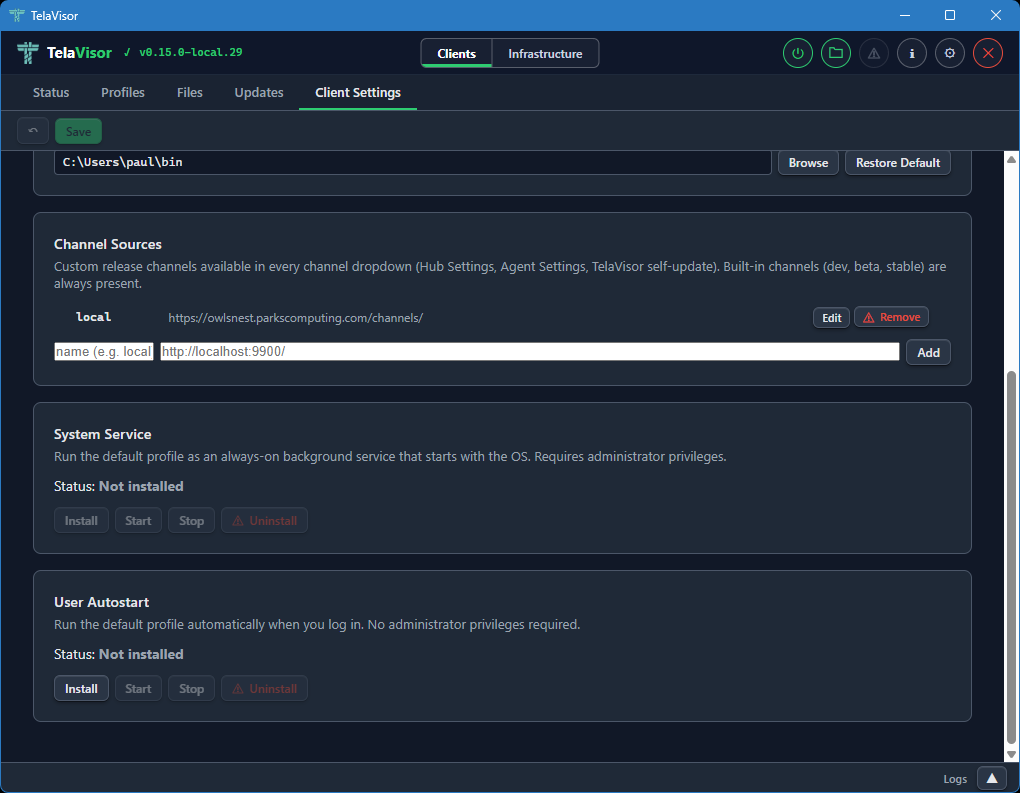Switch to the Clients mode

[x=456, y=53]
